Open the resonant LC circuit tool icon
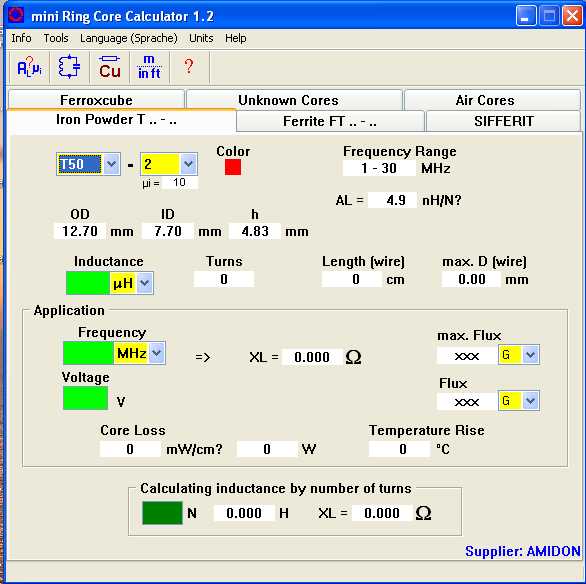586x584 pixels. click(70, 67)
